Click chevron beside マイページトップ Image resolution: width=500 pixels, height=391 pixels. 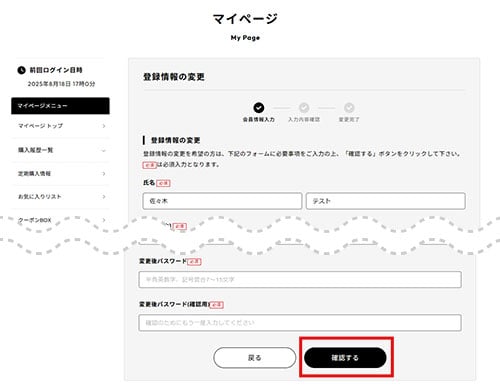tap(104, 126)
